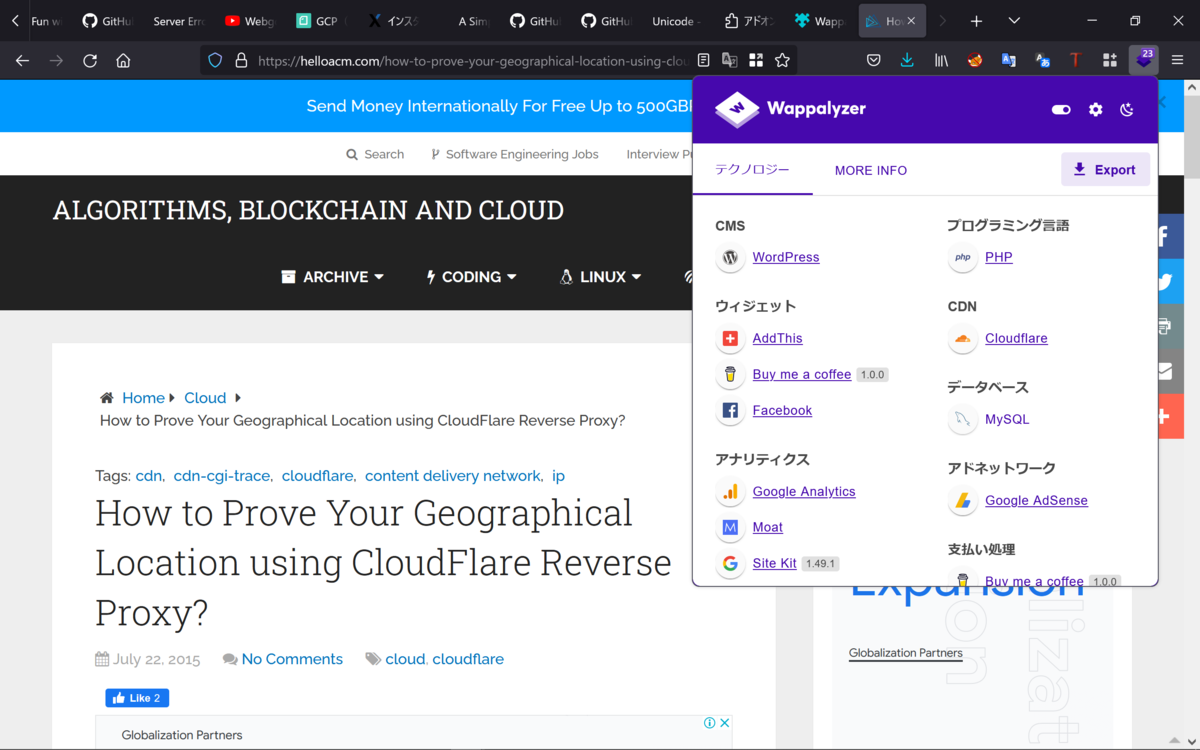The image size is (1200, 750).
Task: Switch to the Server Error browser tab
Action: 178,21
